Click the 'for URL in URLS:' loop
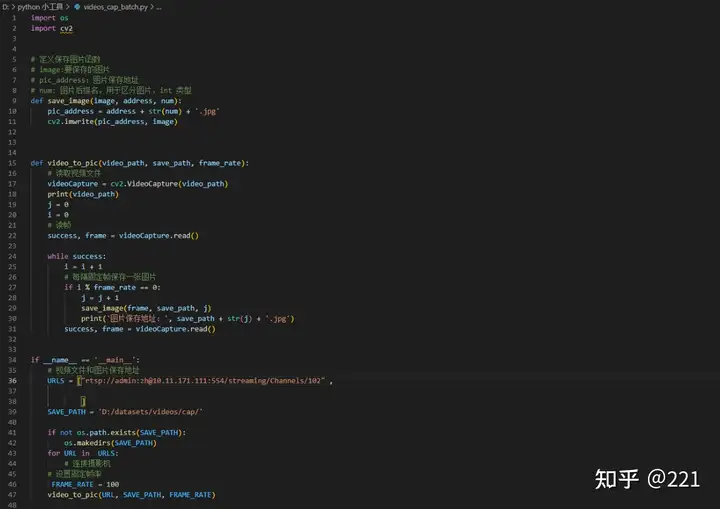This screenshot has width=720, height=509. 83,453
